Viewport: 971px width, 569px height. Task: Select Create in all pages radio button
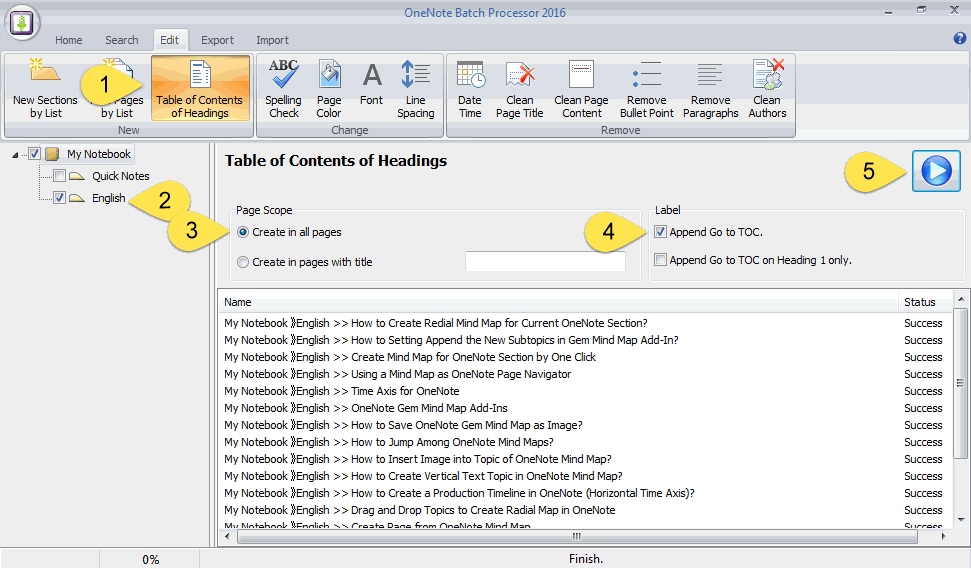243,232
